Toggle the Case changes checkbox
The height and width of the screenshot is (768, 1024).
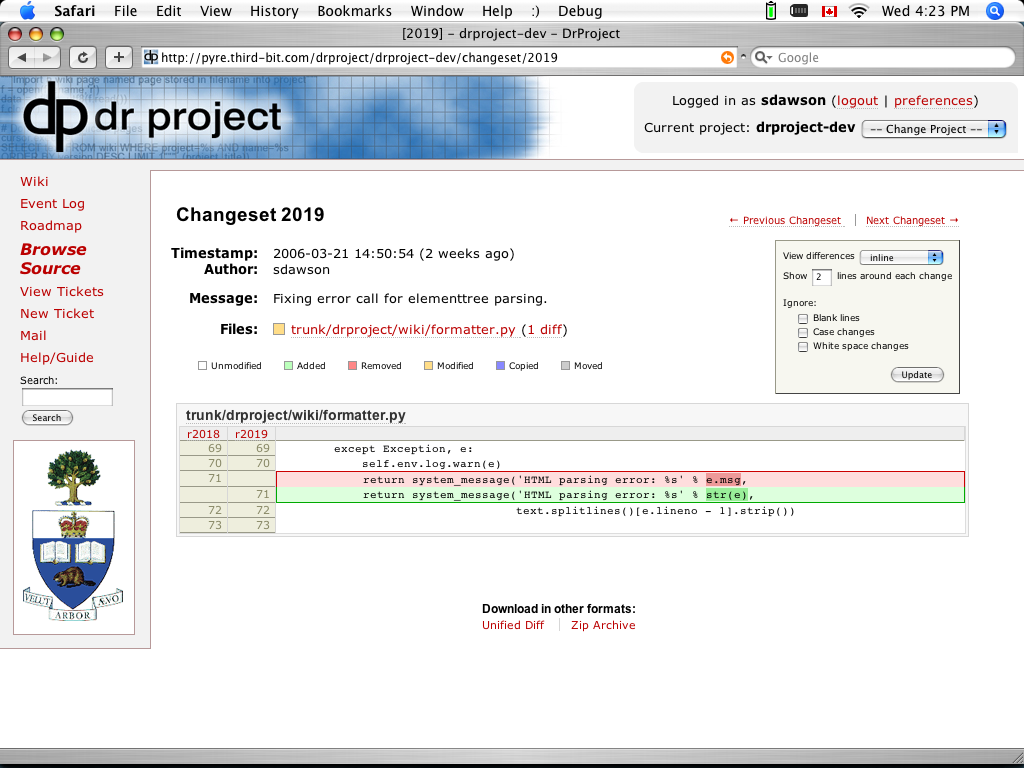click(x=803, y=332)
